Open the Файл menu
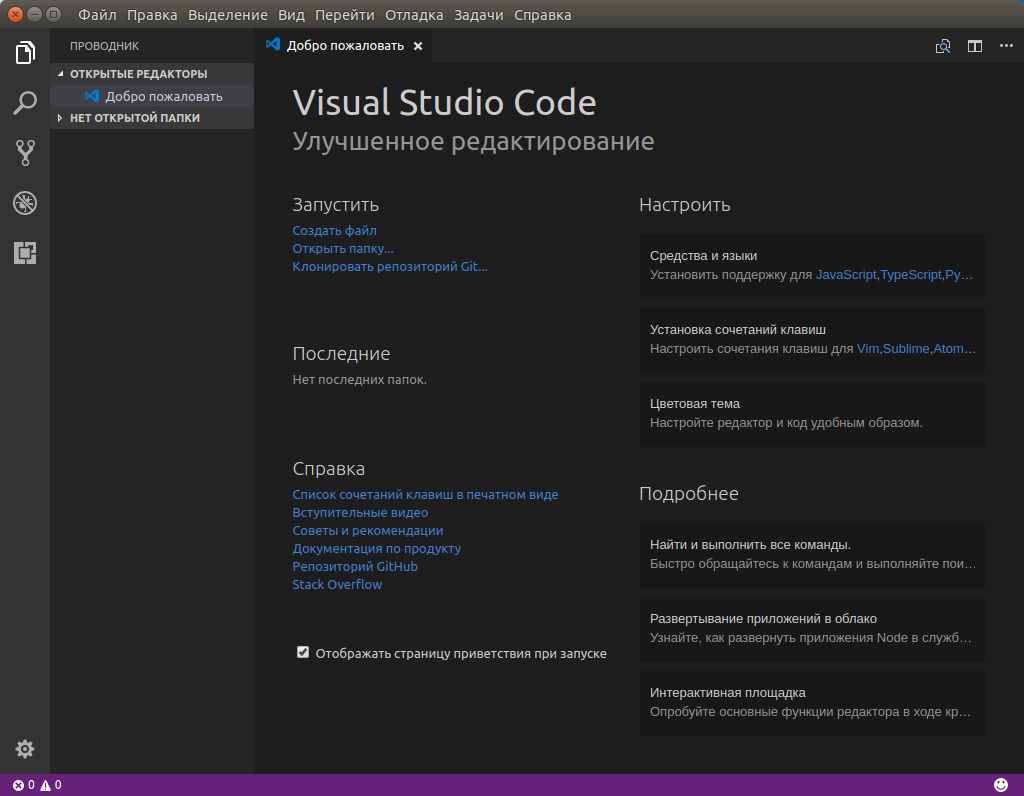The height and width of the screenshot is (796, 1024). [97, 15]
